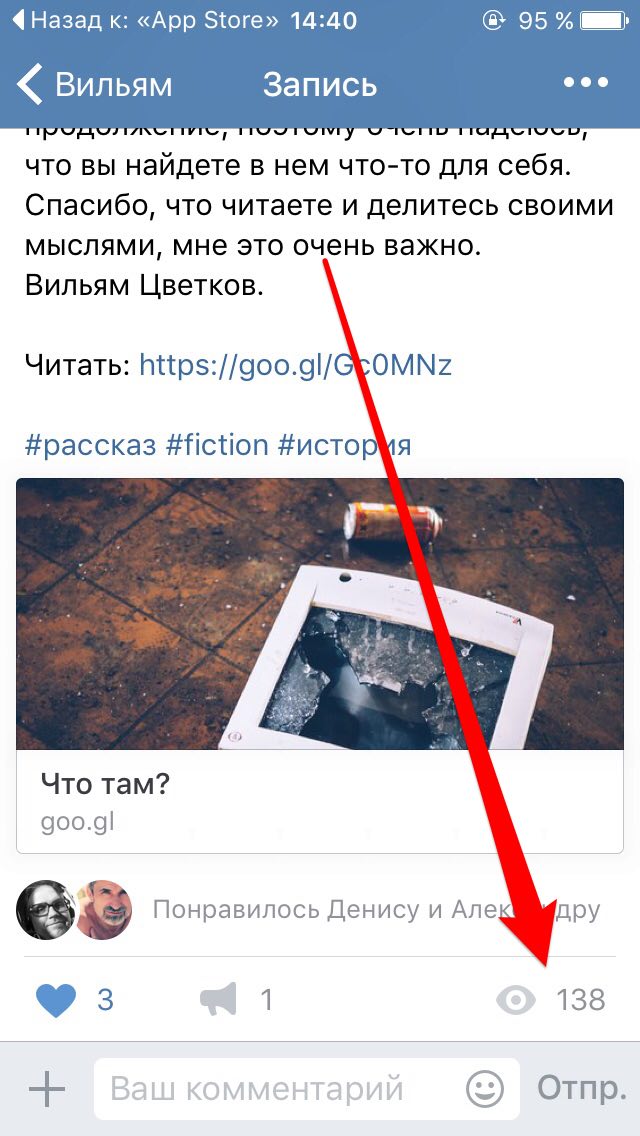
Task: Tap the plus attachment icon
Action: coord(47,1089)
